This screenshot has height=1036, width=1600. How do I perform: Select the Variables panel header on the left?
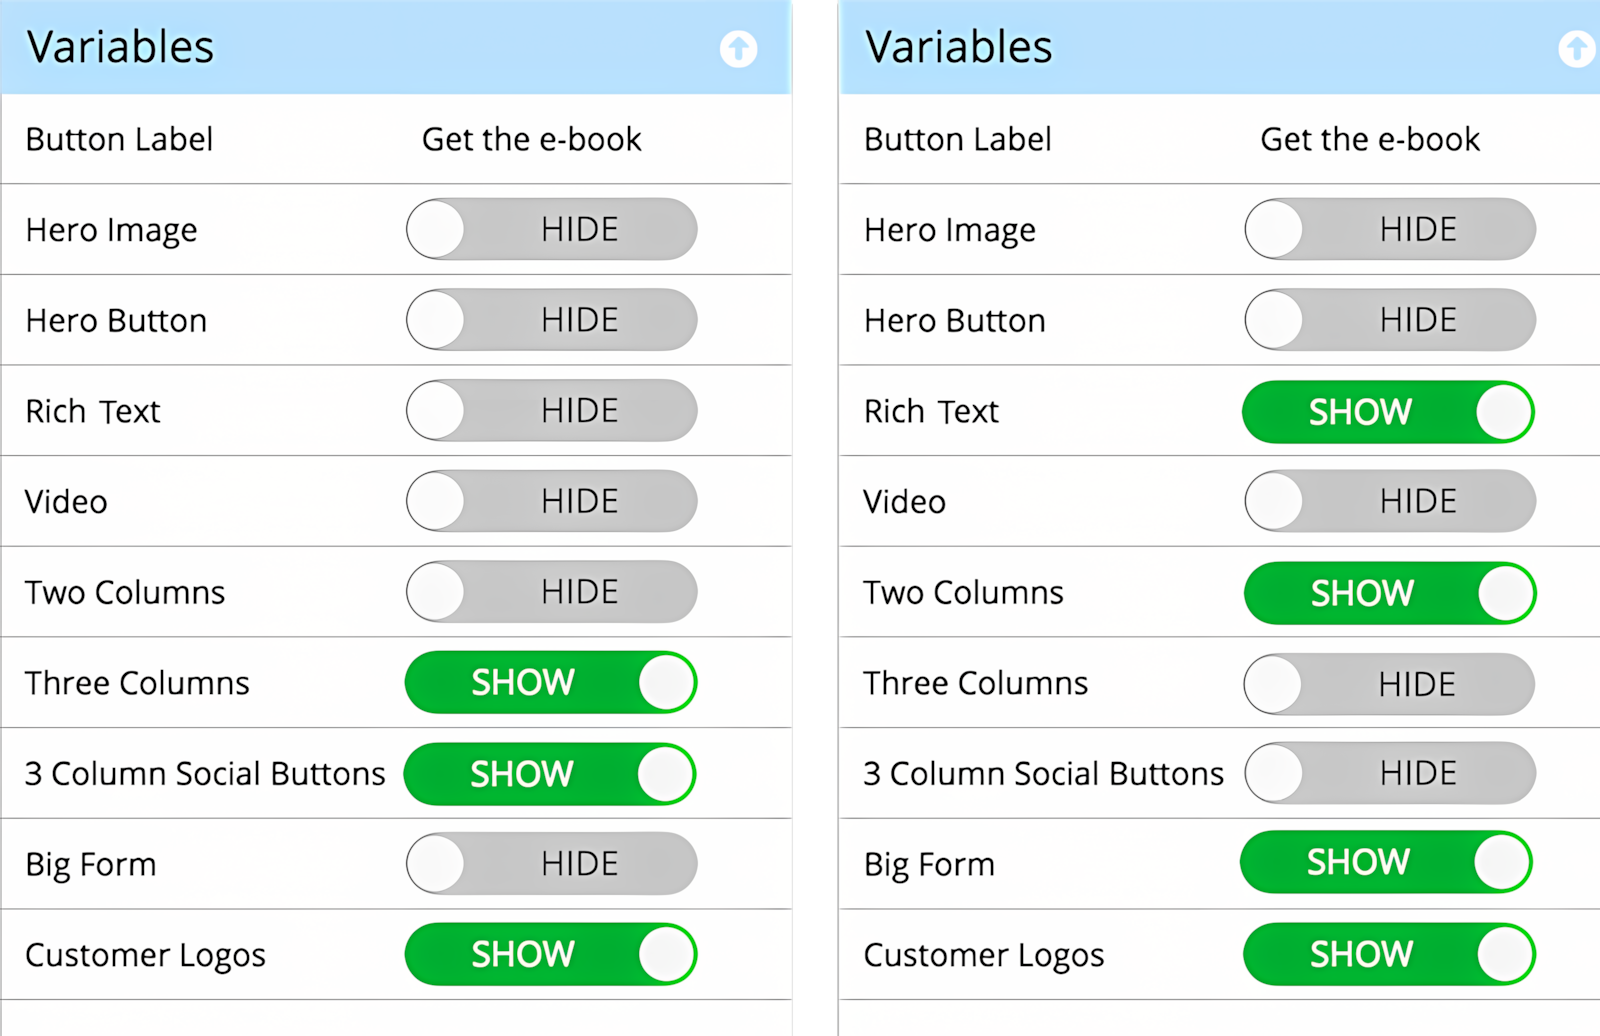pyautogui.click(x=120, y=46)
